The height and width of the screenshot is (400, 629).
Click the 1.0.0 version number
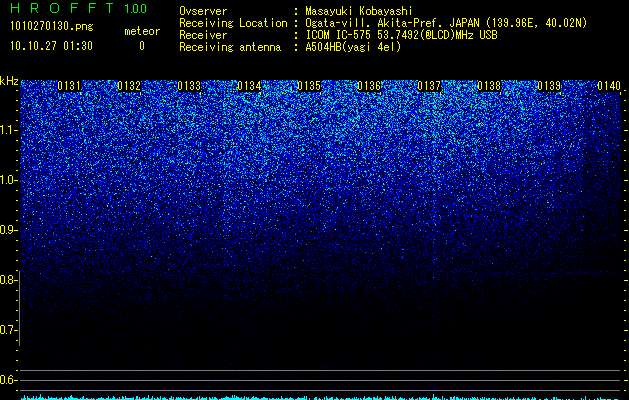pos(136,9)
